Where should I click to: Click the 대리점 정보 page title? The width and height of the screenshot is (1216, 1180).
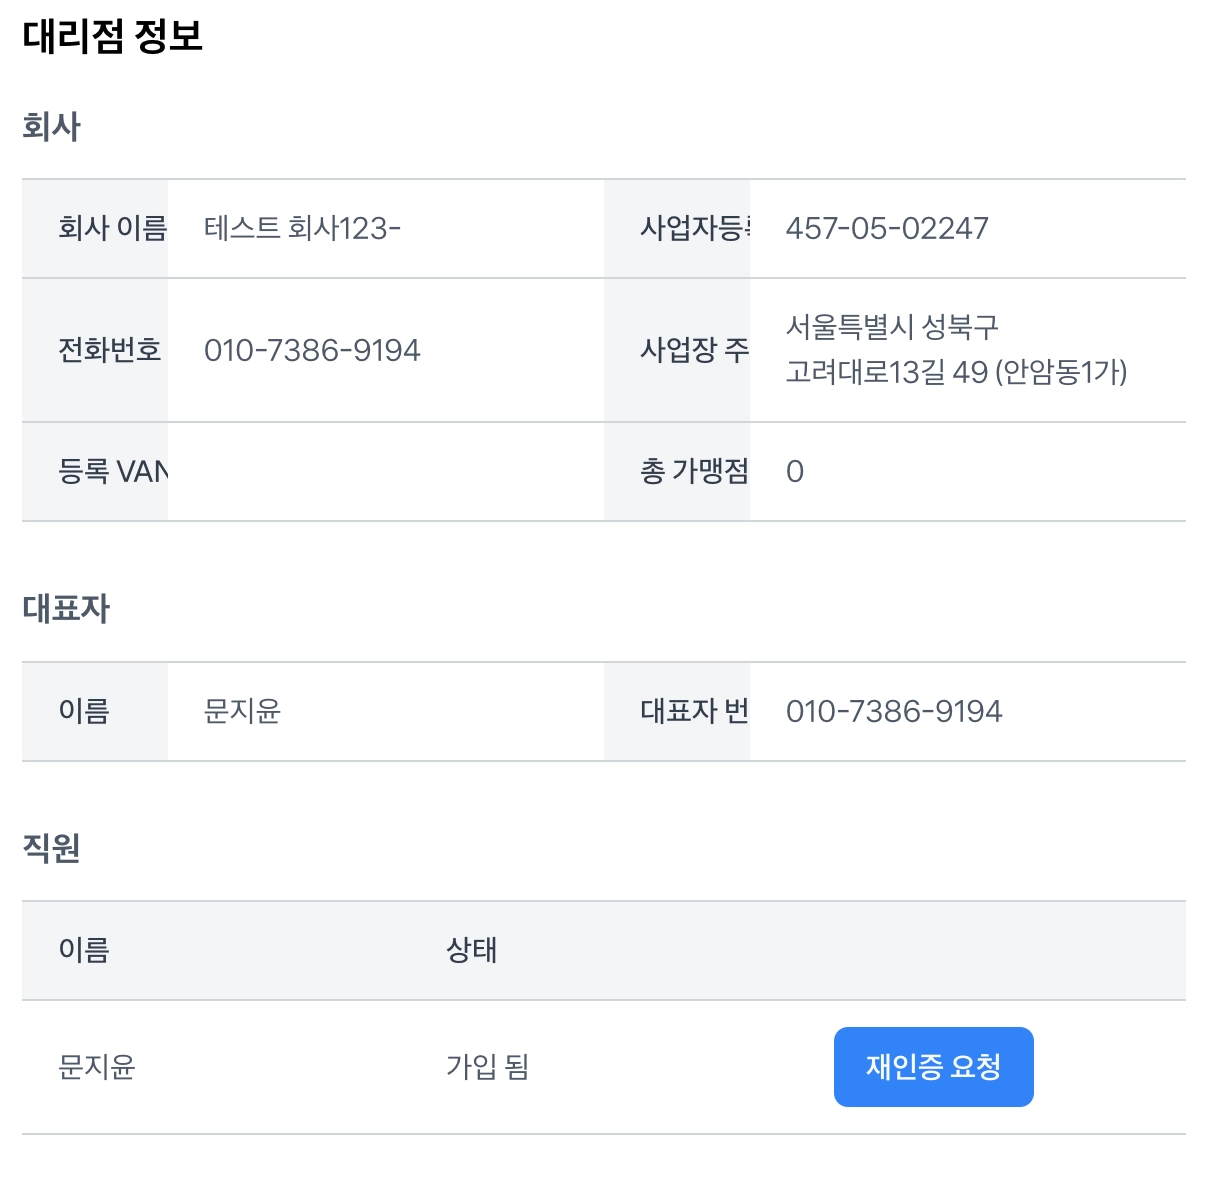[113, 37]
